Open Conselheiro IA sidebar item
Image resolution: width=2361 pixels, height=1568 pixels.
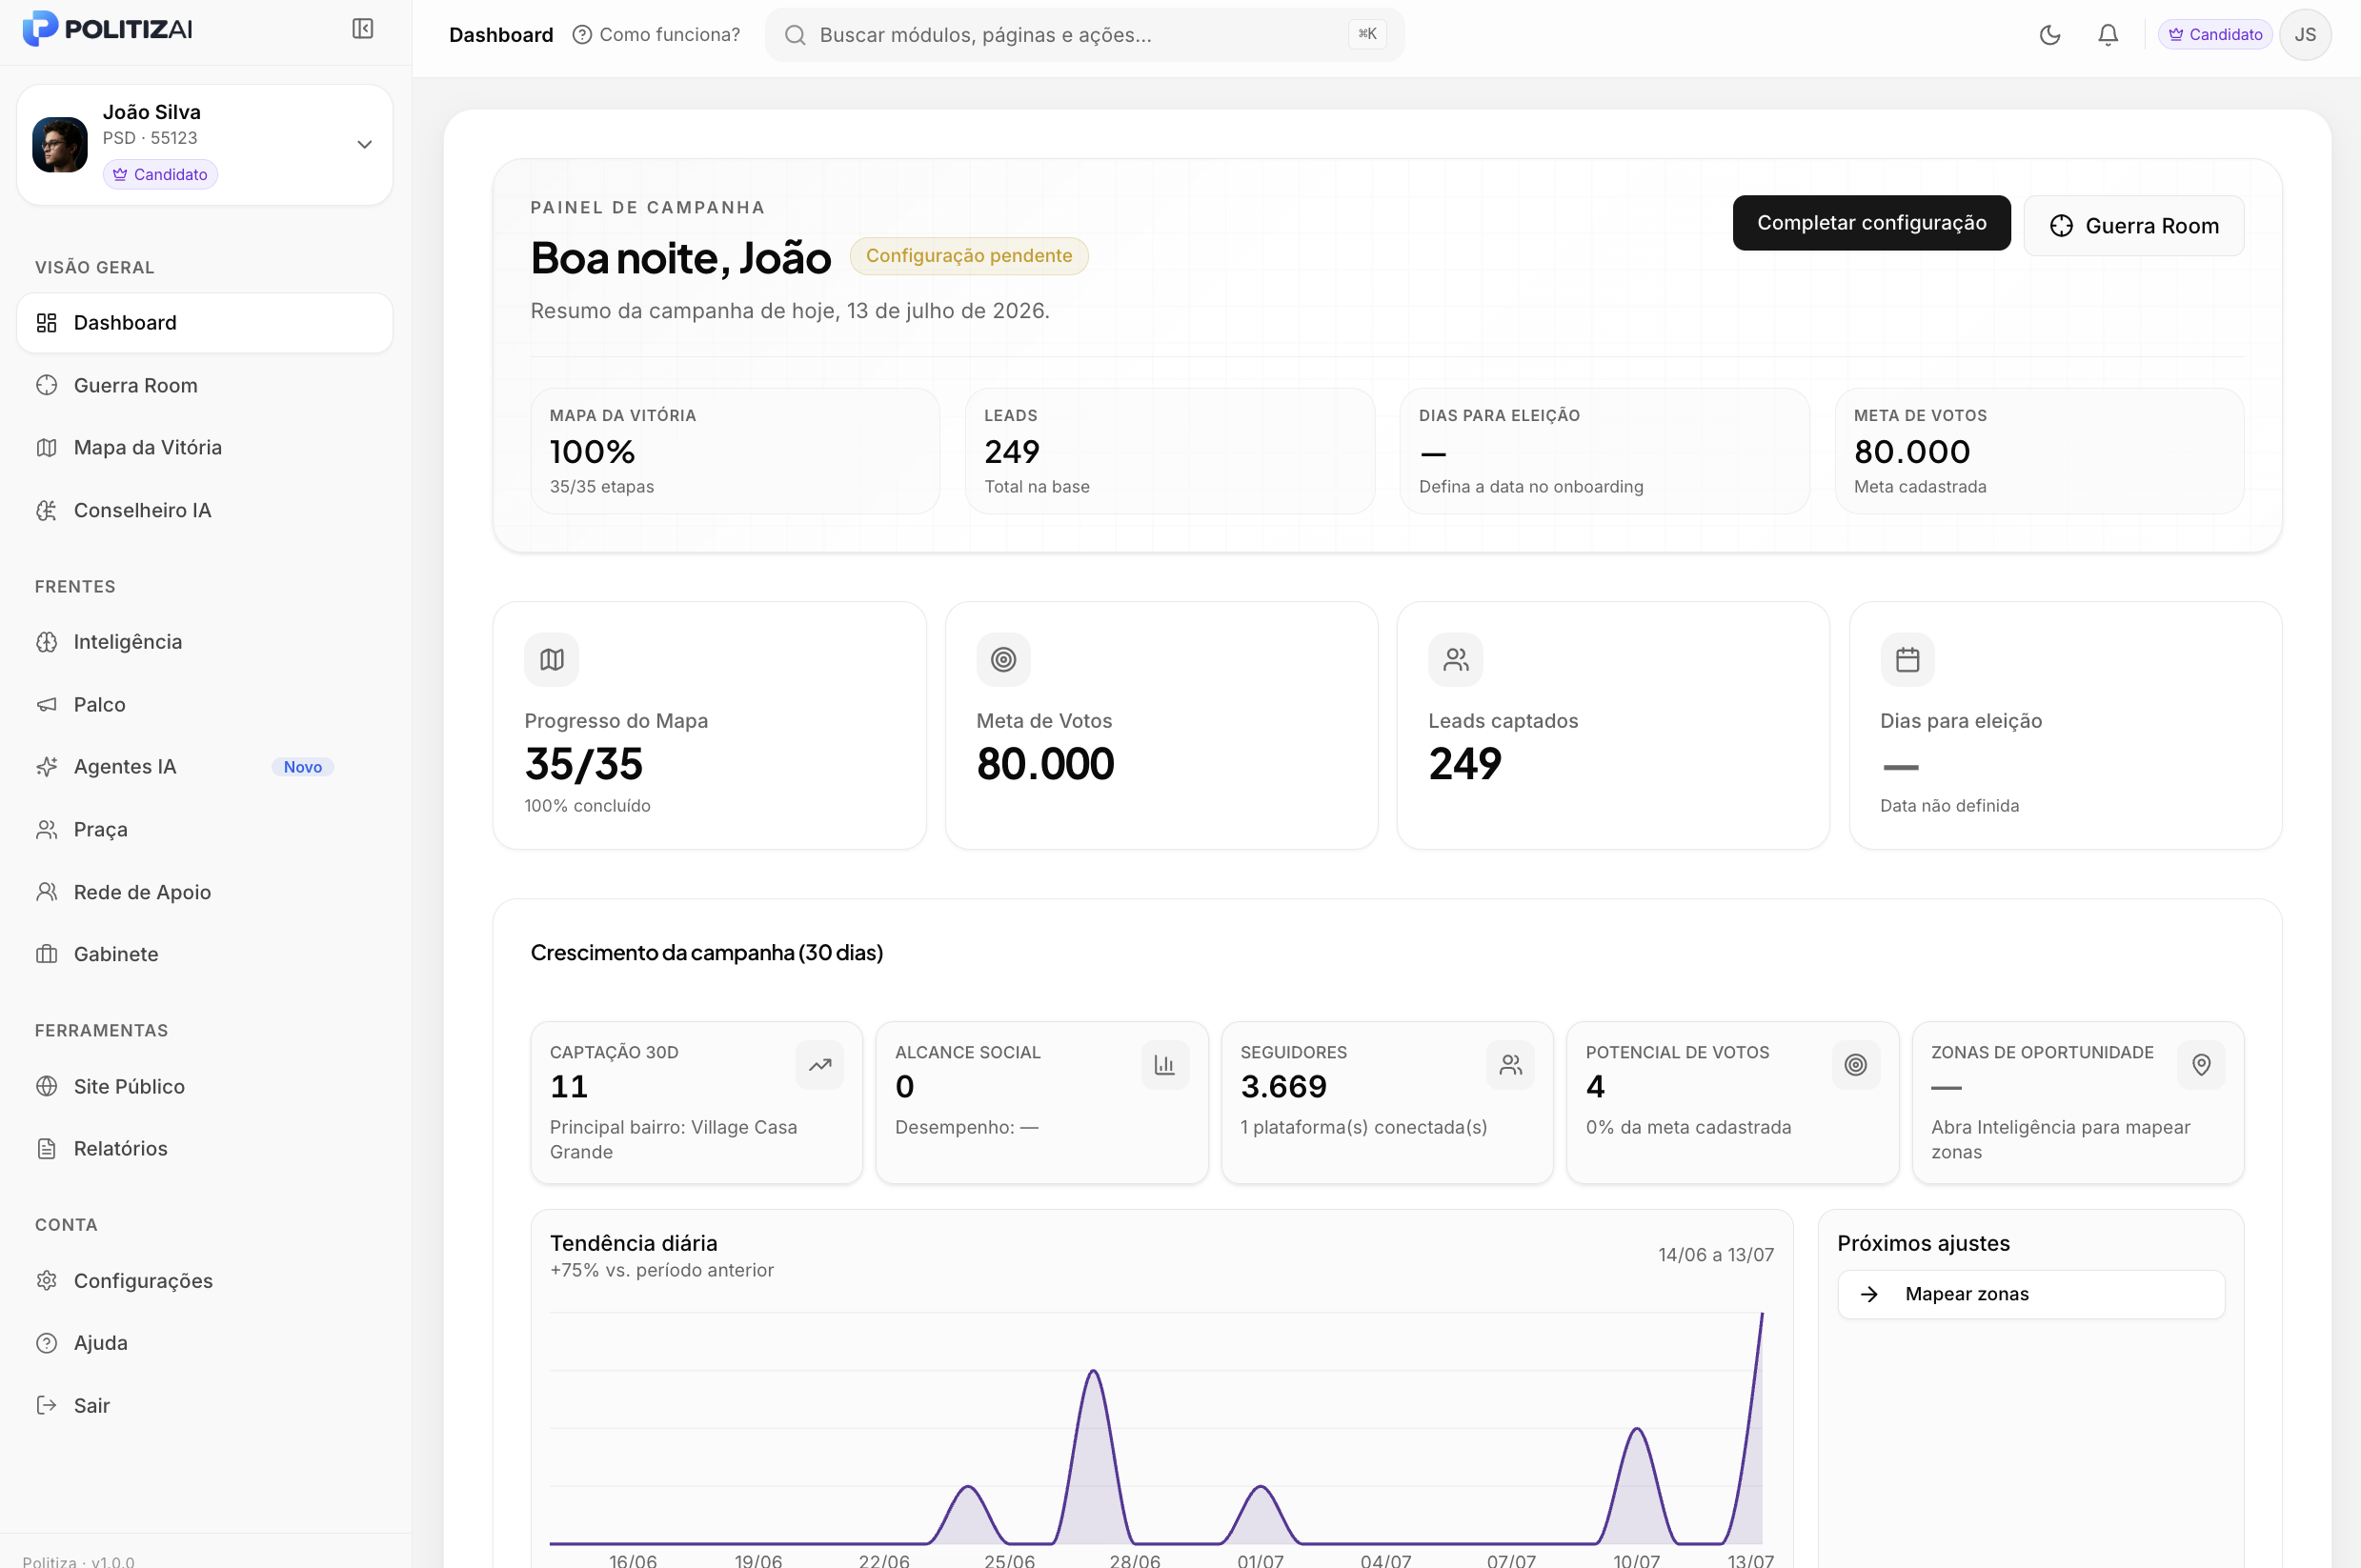coord(205,510)
